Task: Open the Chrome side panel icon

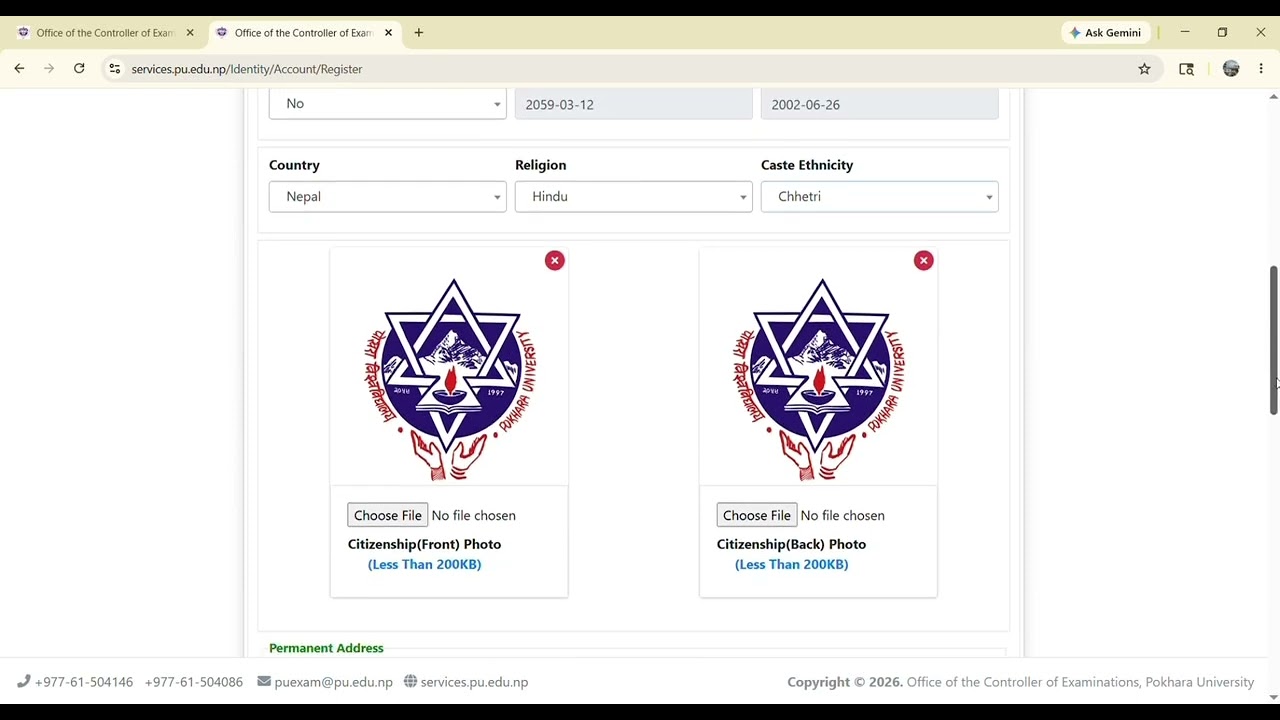Action: click(x=1187, y=69)
